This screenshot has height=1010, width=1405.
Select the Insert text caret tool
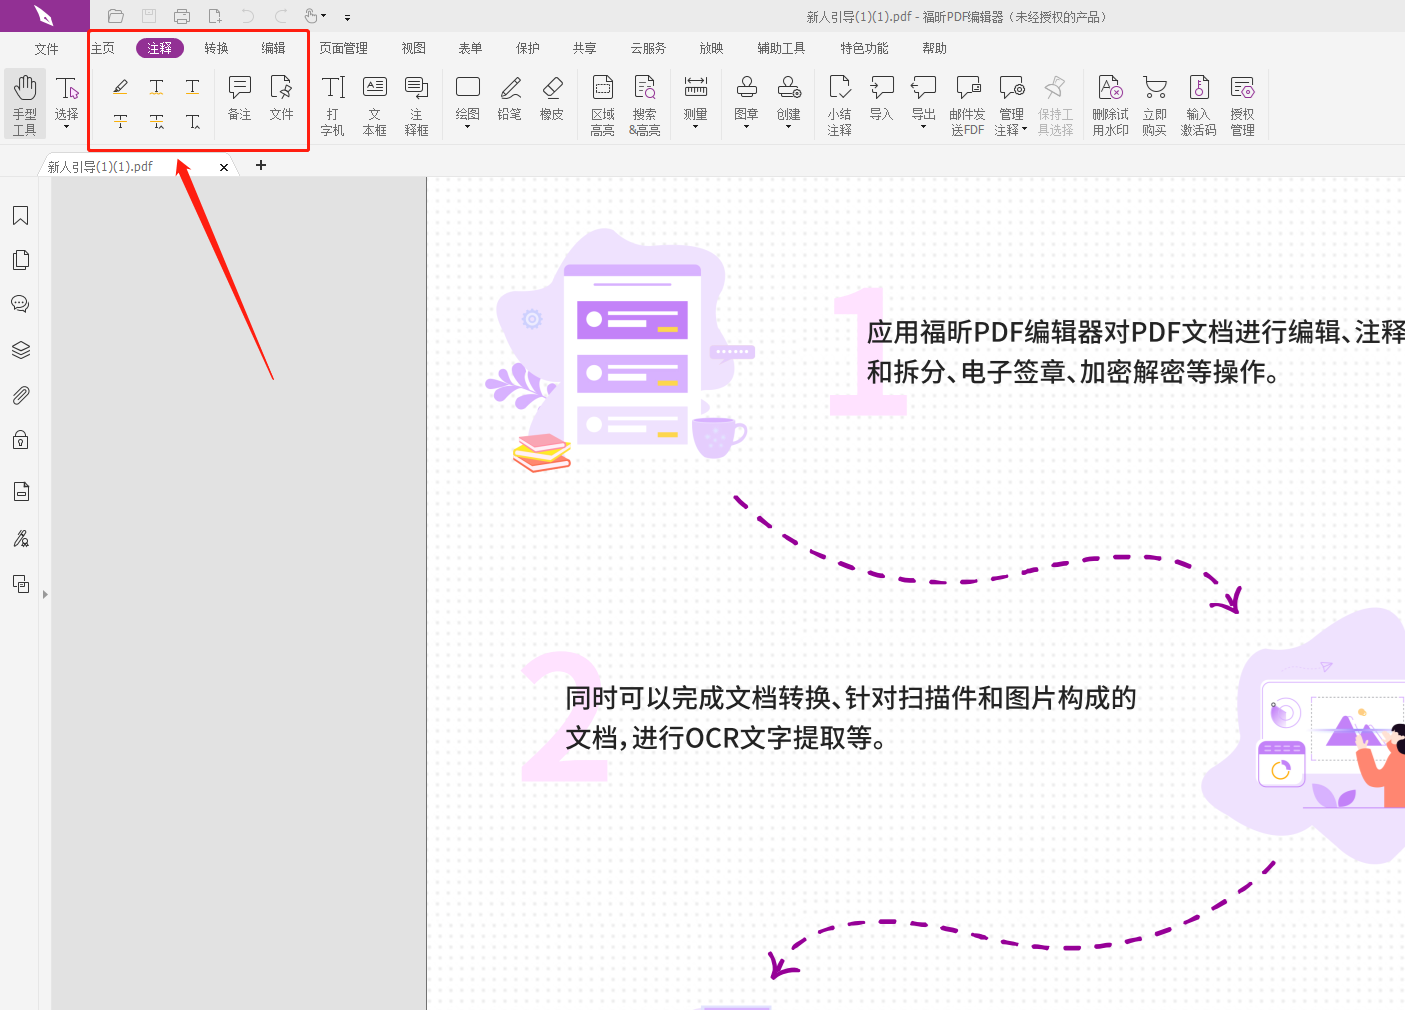click(x=193, y=122)
